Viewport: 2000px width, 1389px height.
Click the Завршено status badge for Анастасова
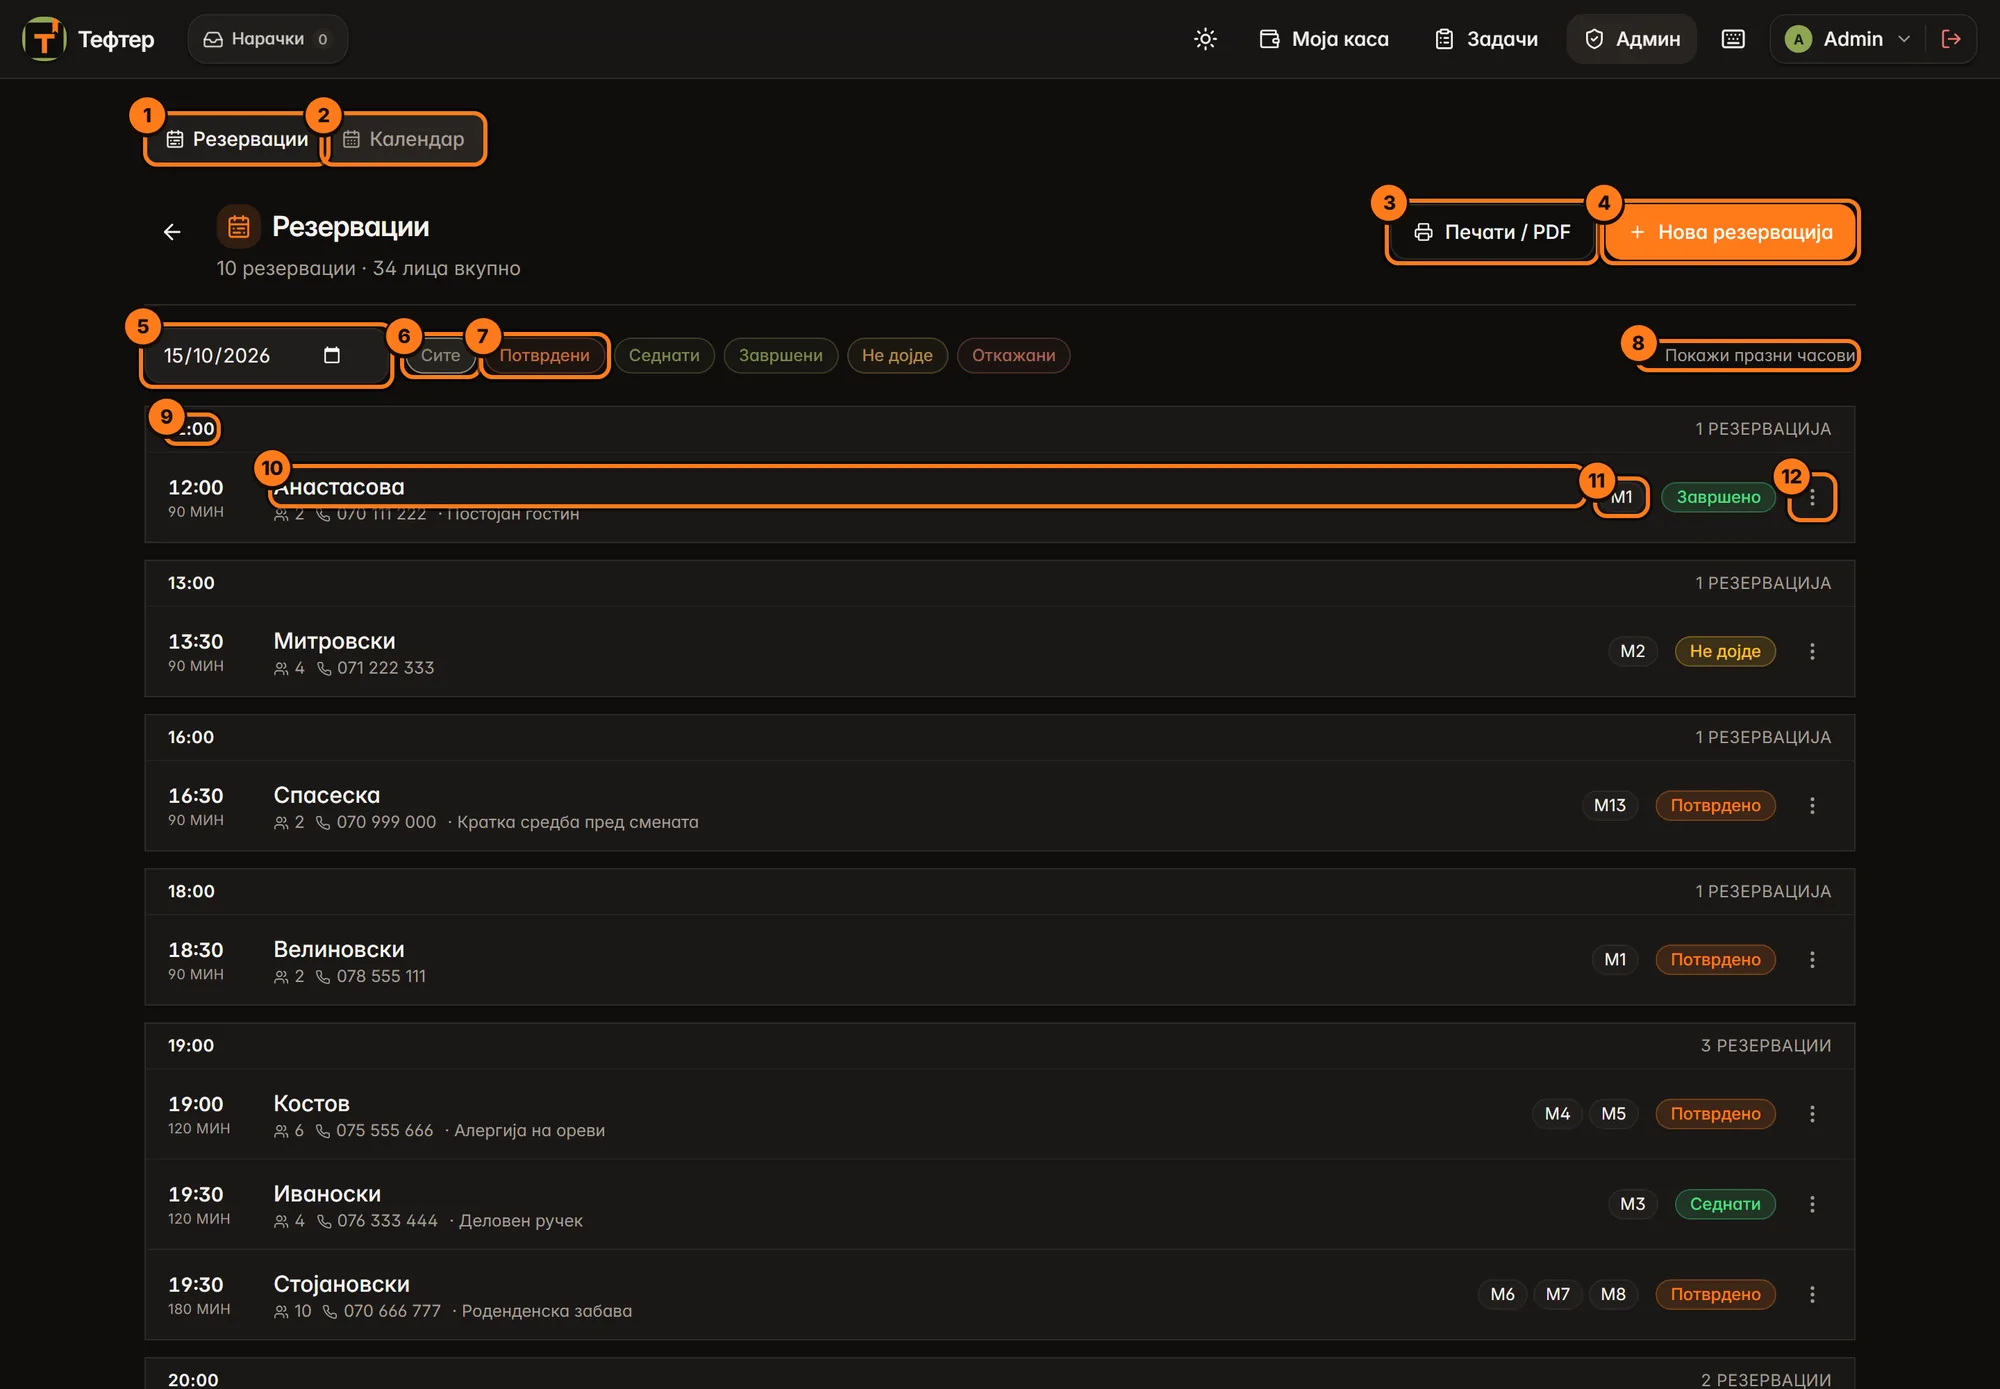pos(1718,497)
